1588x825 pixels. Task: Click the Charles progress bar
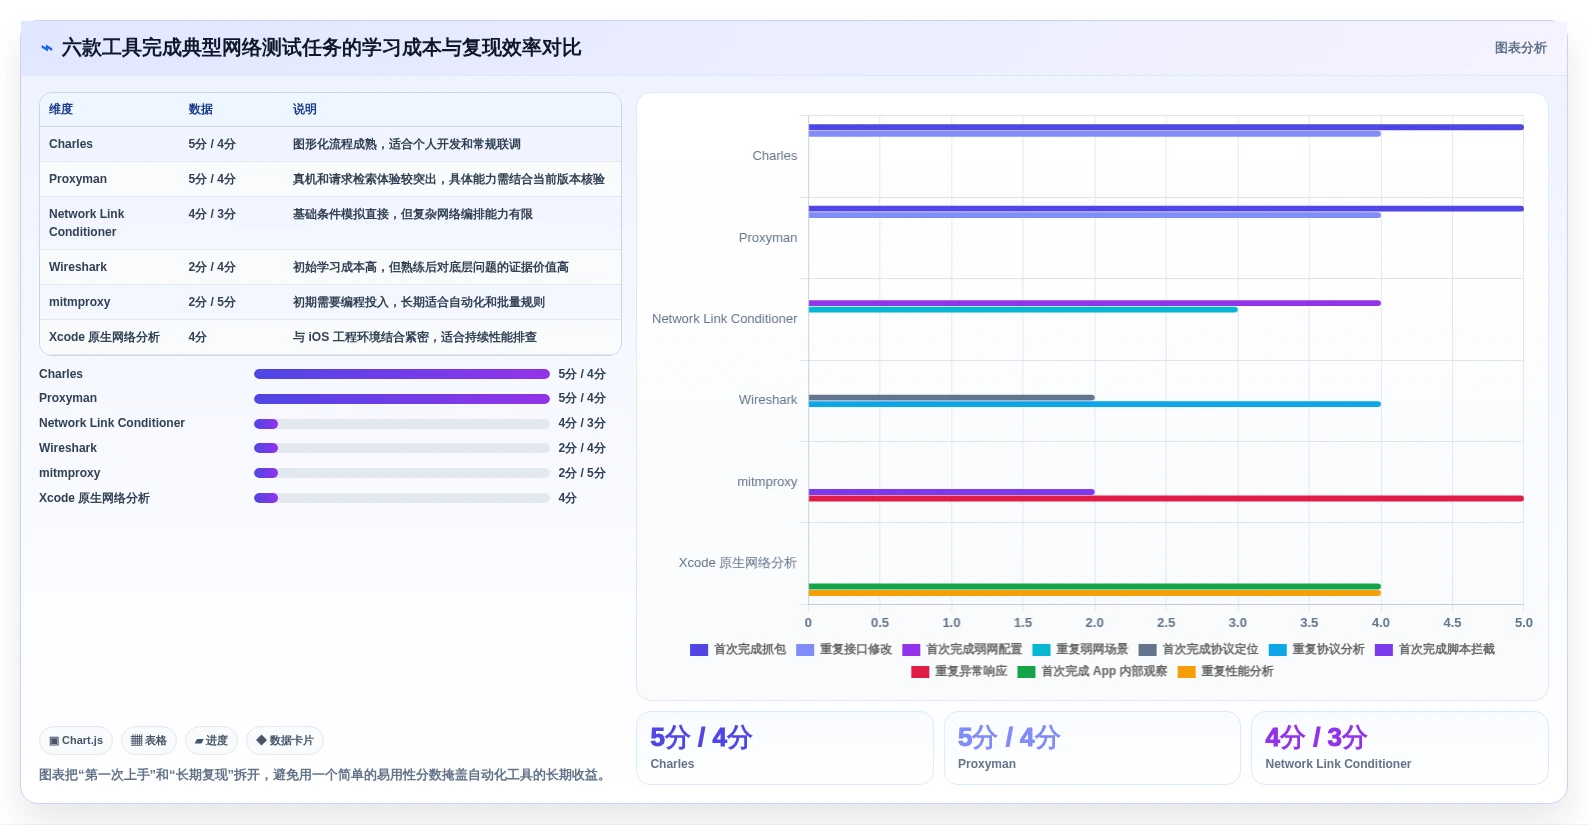coord(402,374)
